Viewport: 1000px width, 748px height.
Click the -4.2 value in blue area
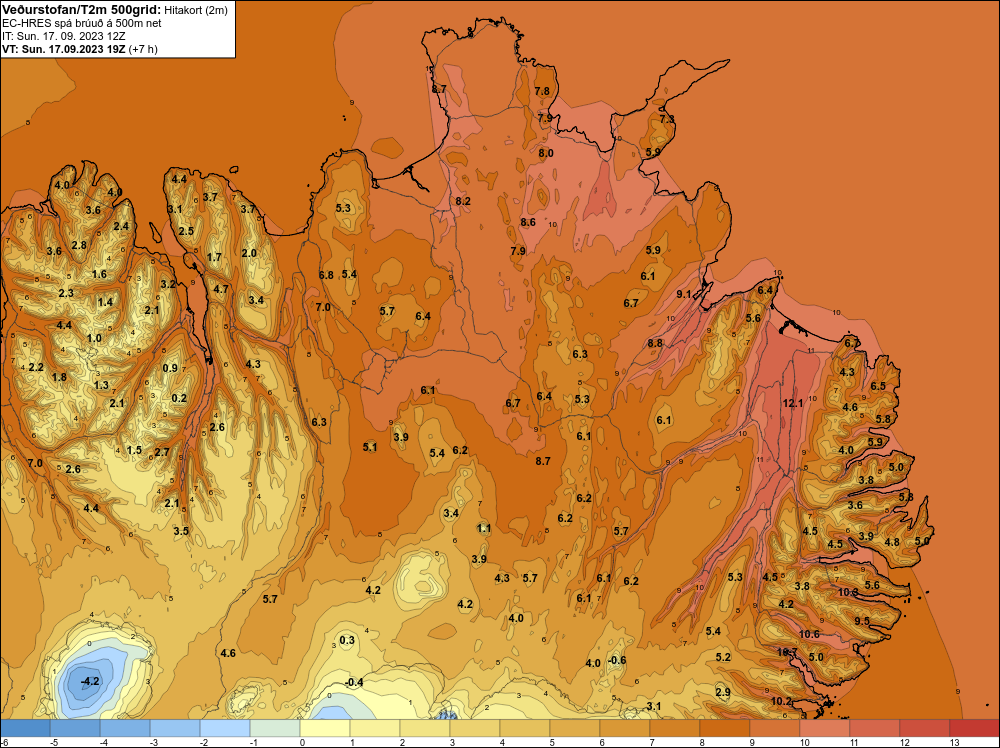coord(90,681)
